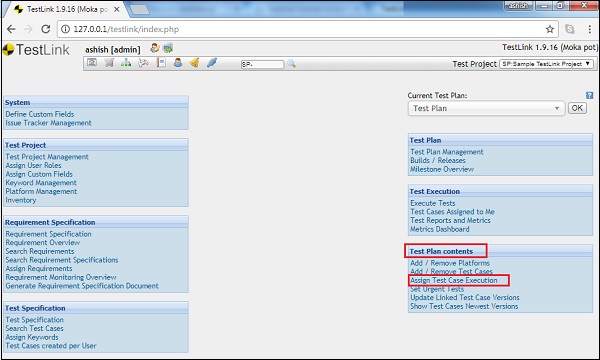Click the magnifier search icon beside SP- field

pyautogui.click(x=292, y=64)
